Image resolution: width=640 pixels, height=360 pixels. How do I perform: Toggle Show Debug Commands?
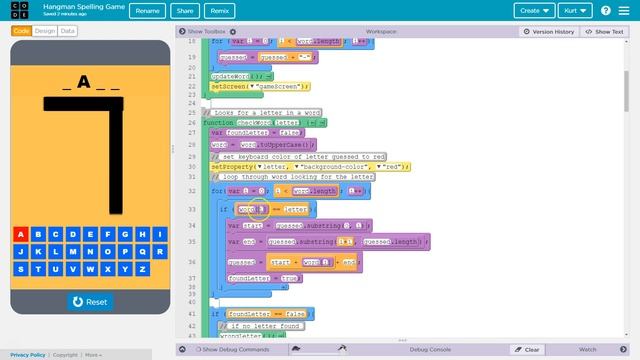click(232, 349)
